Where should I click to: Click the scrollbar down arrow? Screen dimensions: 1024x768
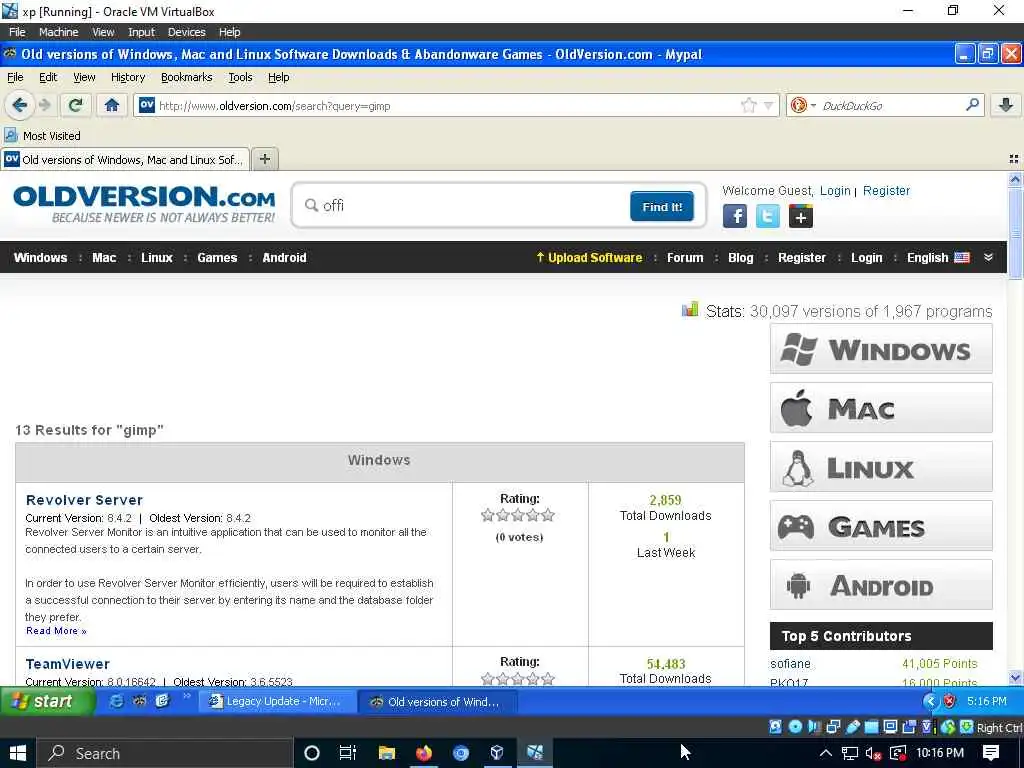(1015, 678)
